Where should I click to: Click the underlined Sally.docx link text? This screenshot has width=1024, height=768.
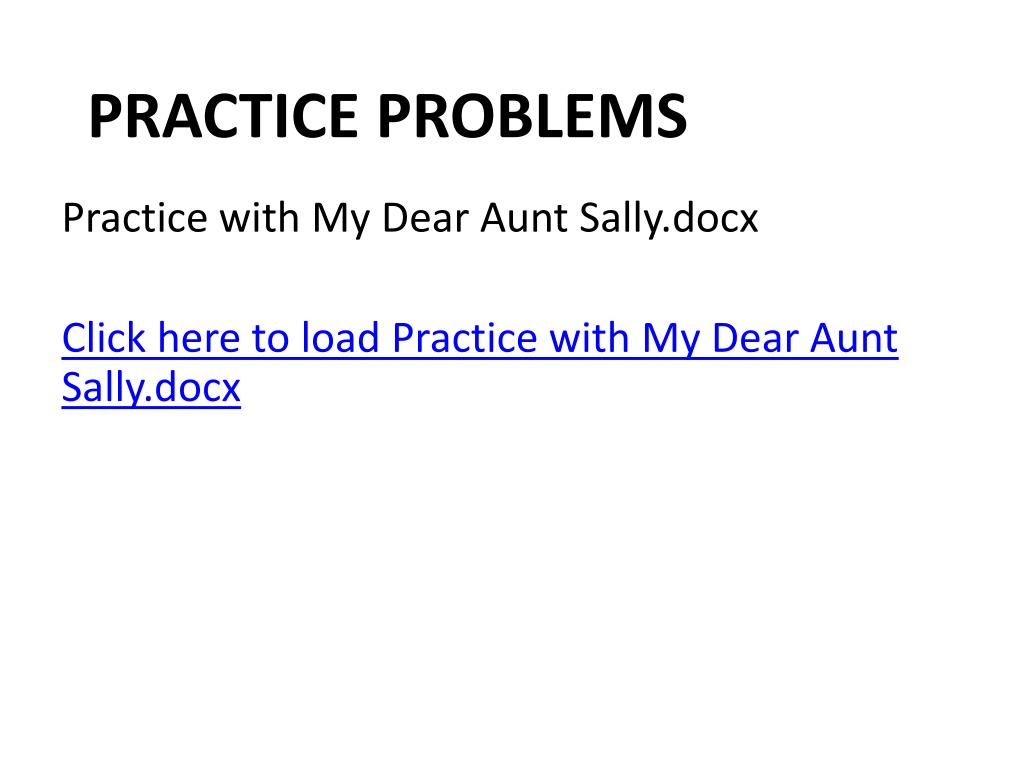pos(152,387)
